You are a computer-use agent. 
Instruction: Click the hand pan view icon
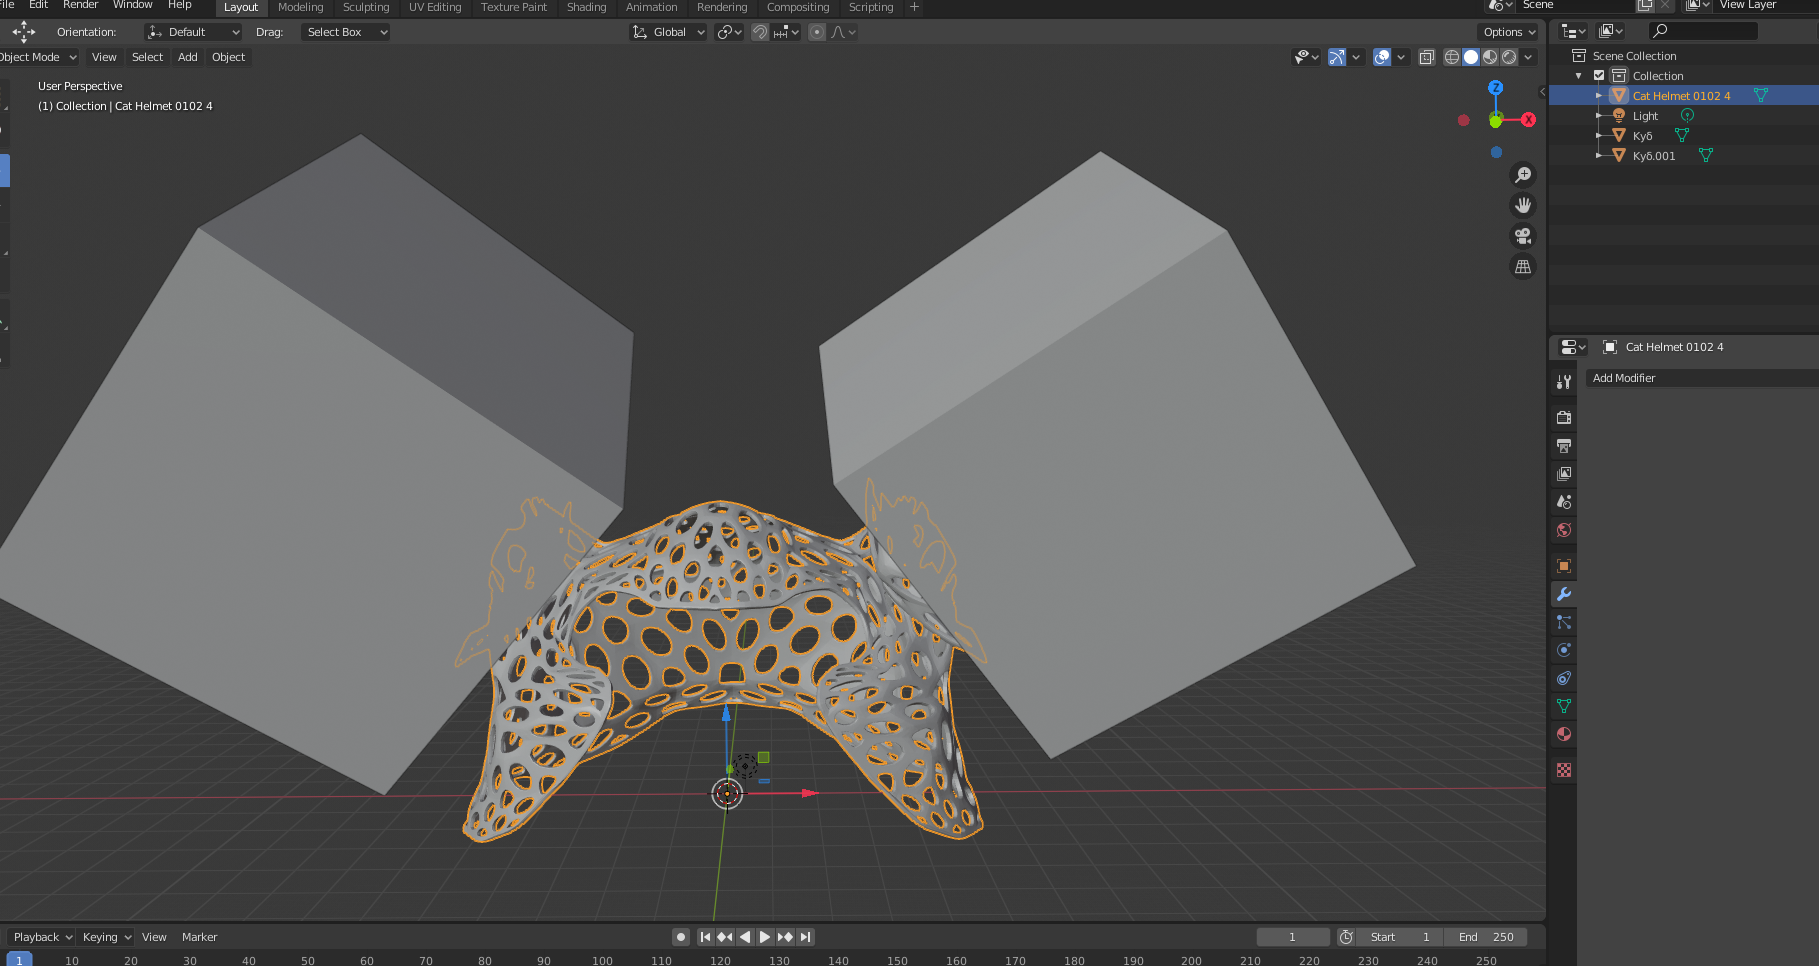point(1523,205)
